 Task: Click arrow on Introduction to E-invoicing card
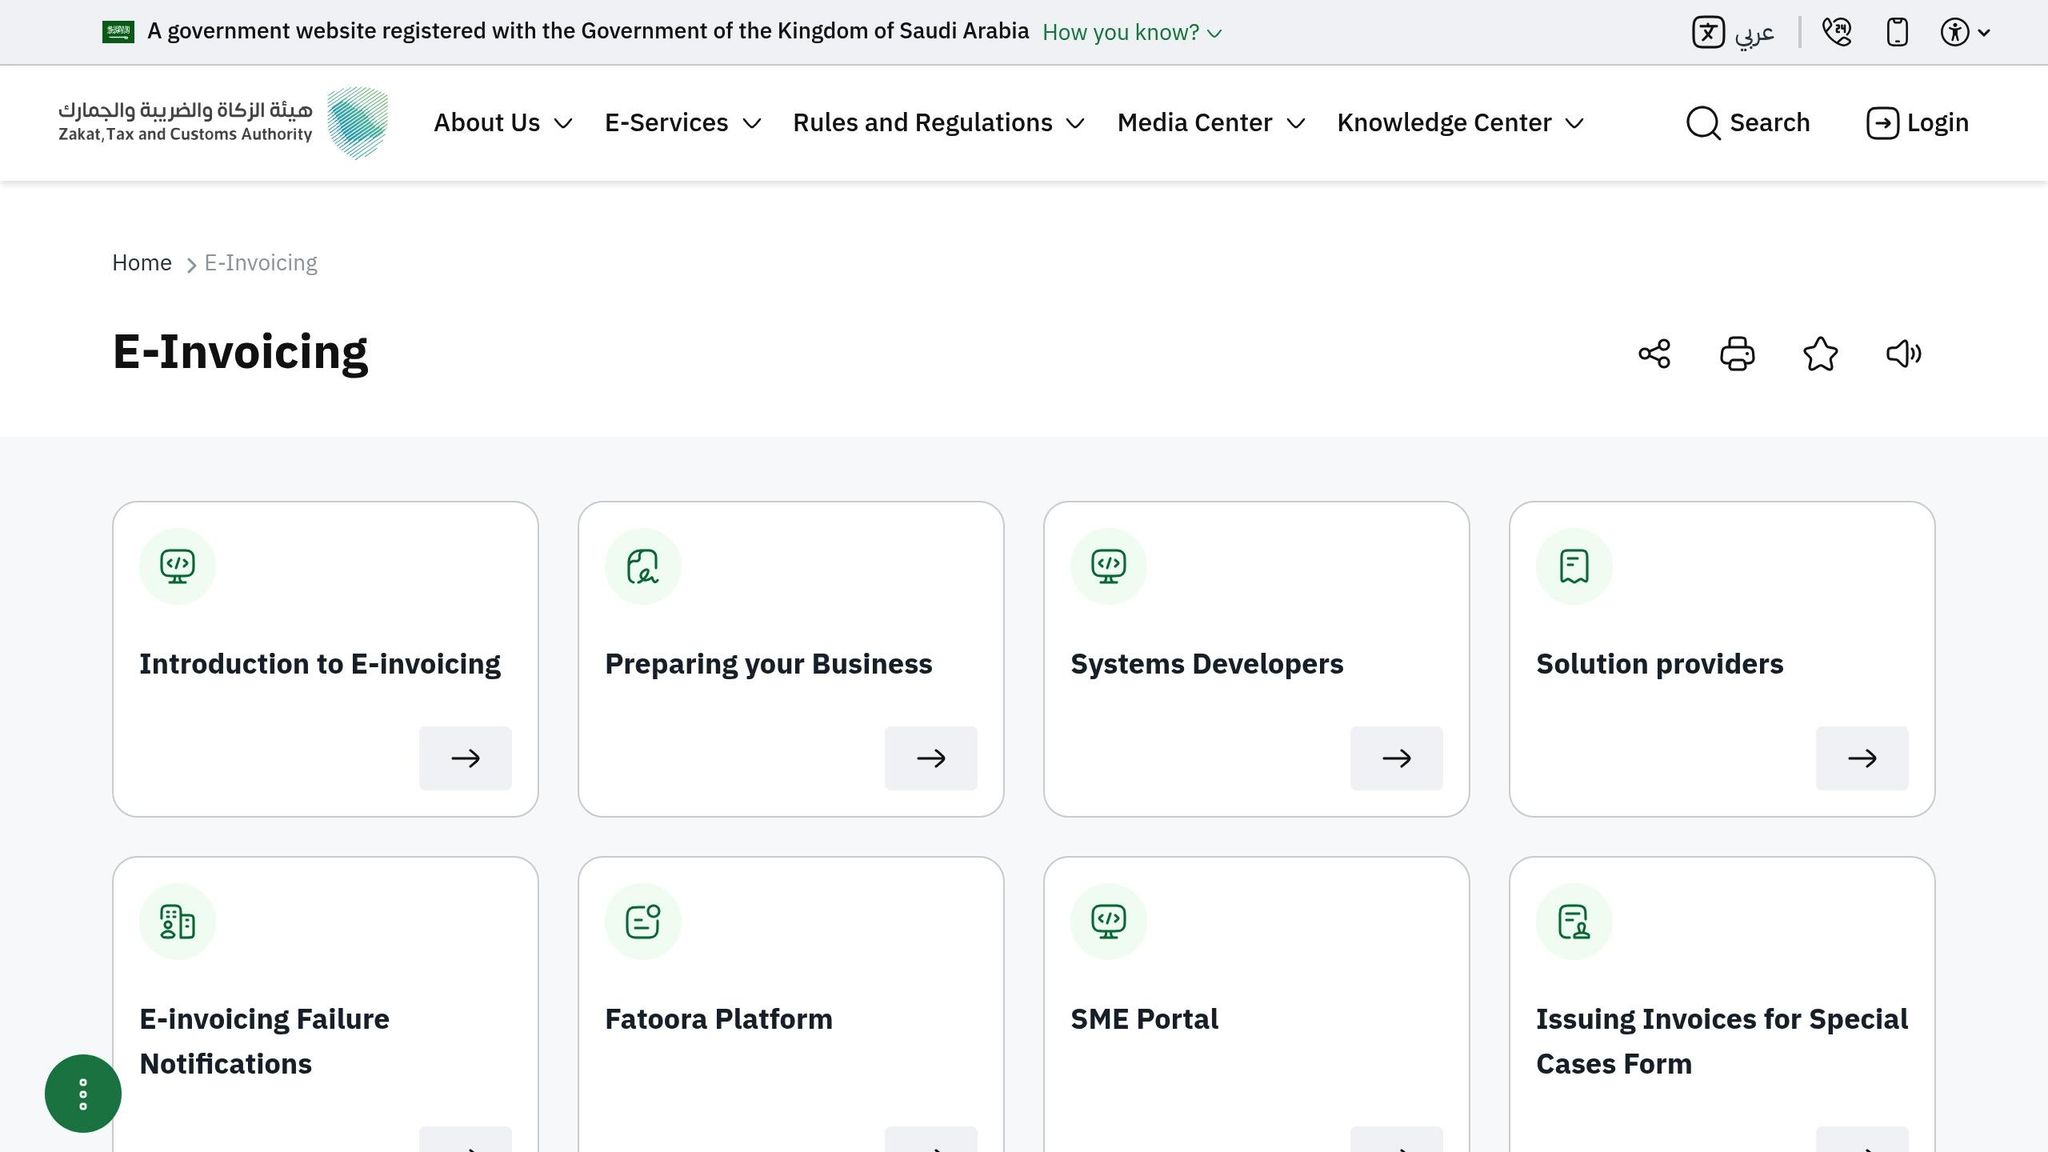(x=465, y=758)
